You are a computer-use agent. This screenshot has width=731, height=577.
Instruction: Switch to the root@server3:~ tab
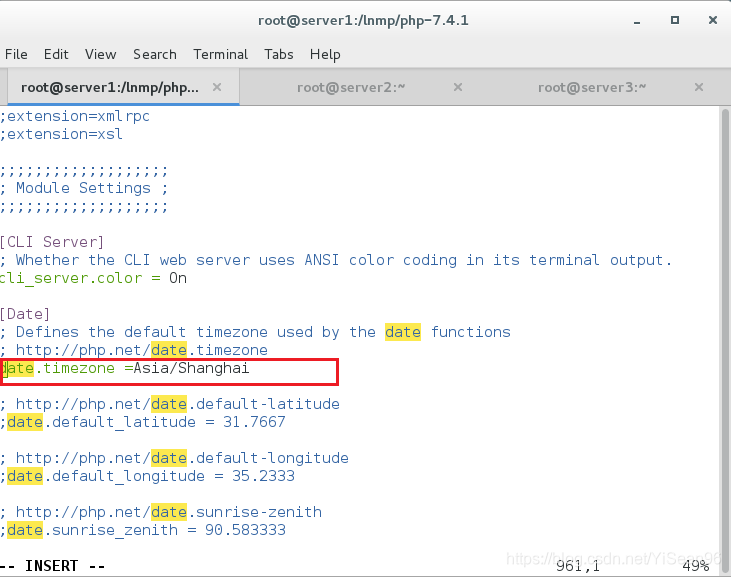click(x=592, y=87)
